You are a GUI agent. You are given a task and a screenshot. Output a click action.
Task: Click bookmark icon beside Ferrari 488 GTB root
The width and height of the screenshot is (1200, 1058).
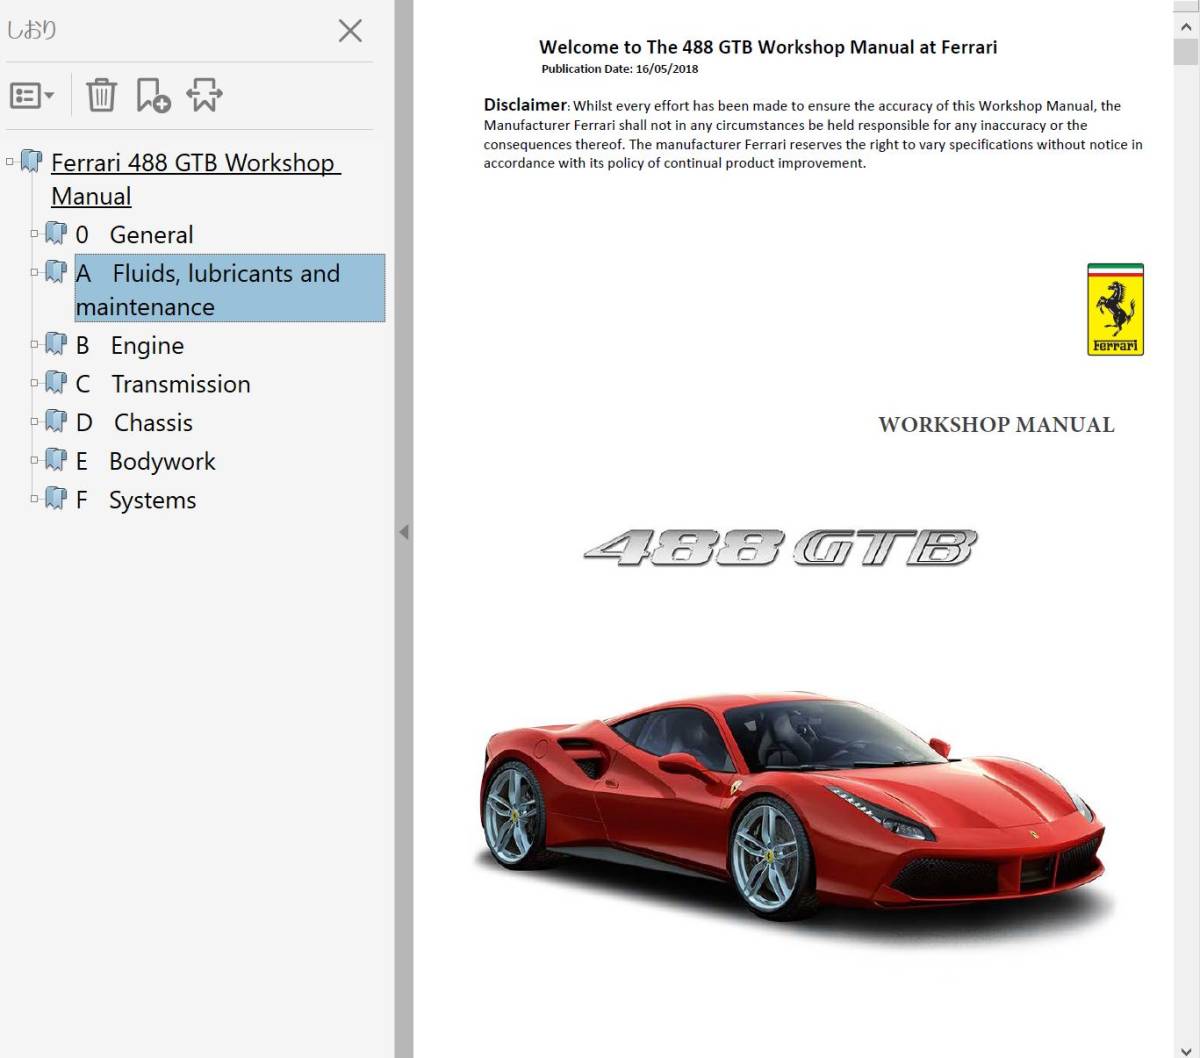click(x=32, y=161)
